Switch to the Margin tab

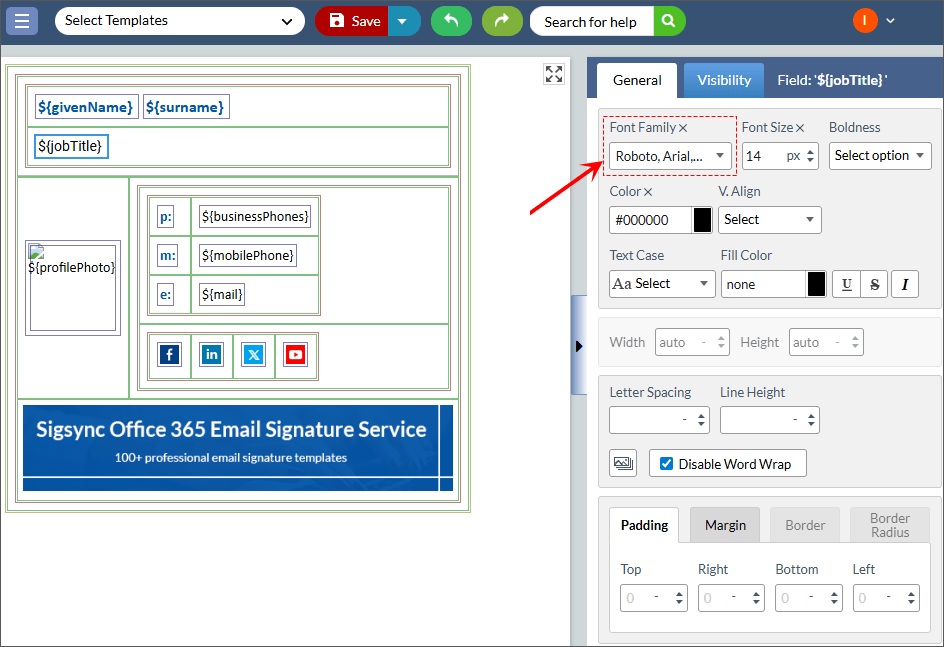(x=725, y=525)
